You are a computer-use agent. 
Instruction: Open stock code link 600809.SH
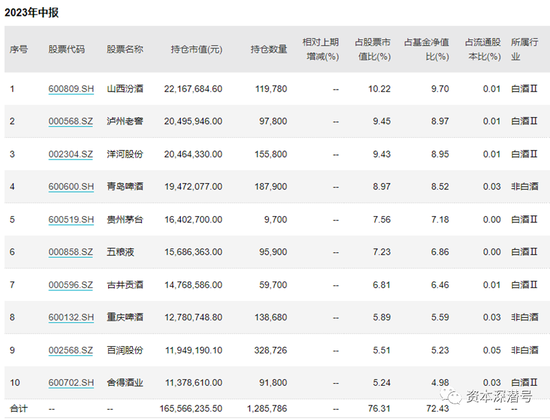click(x=71, y=89)
